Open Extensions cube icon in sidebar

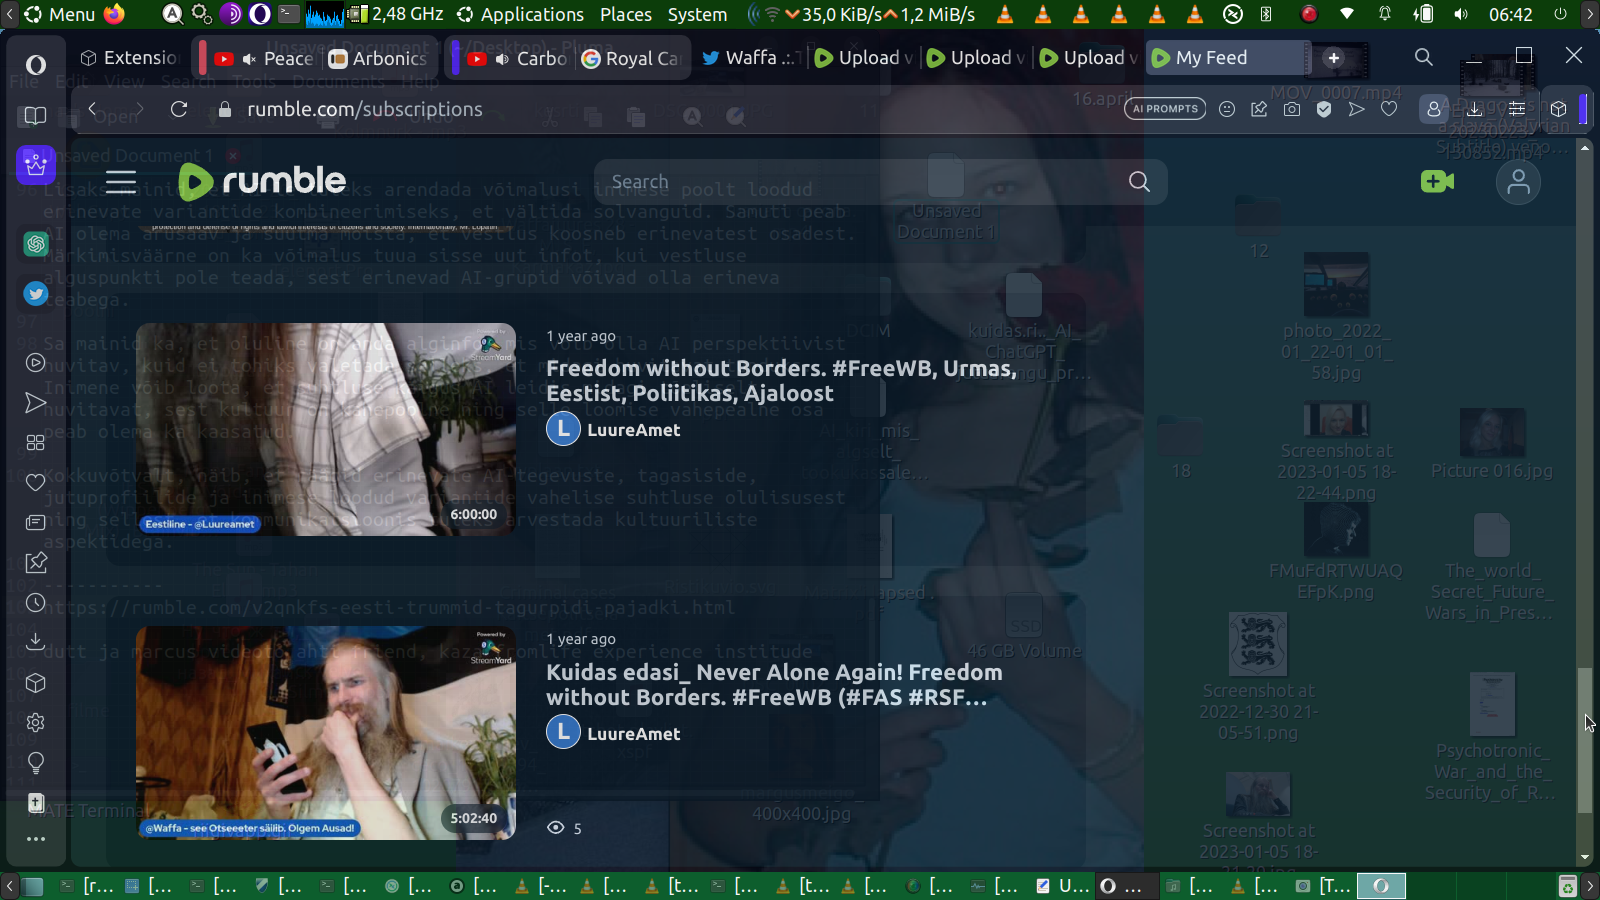[x=36, y=683]
